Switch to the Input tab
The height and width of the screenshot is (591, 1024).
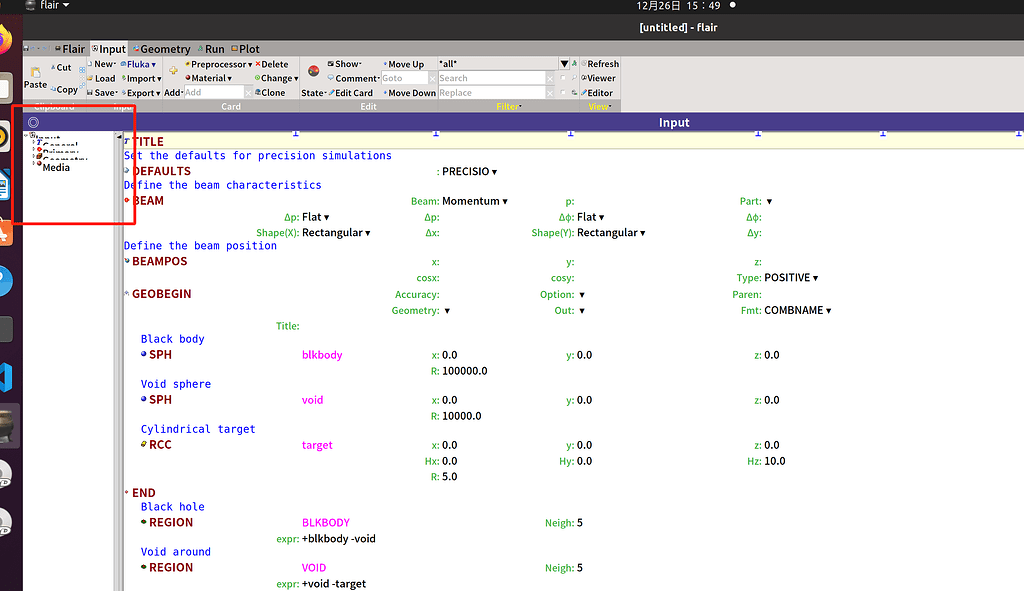pyautogui.click(x=108, y=49)
